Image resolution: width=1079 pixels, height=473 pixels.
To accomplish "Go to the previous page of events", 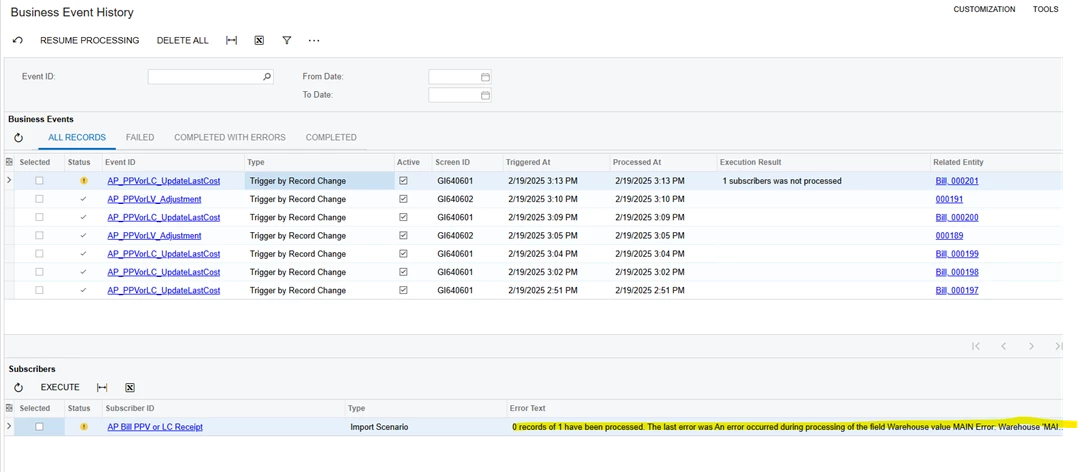I will point(1003,346).
